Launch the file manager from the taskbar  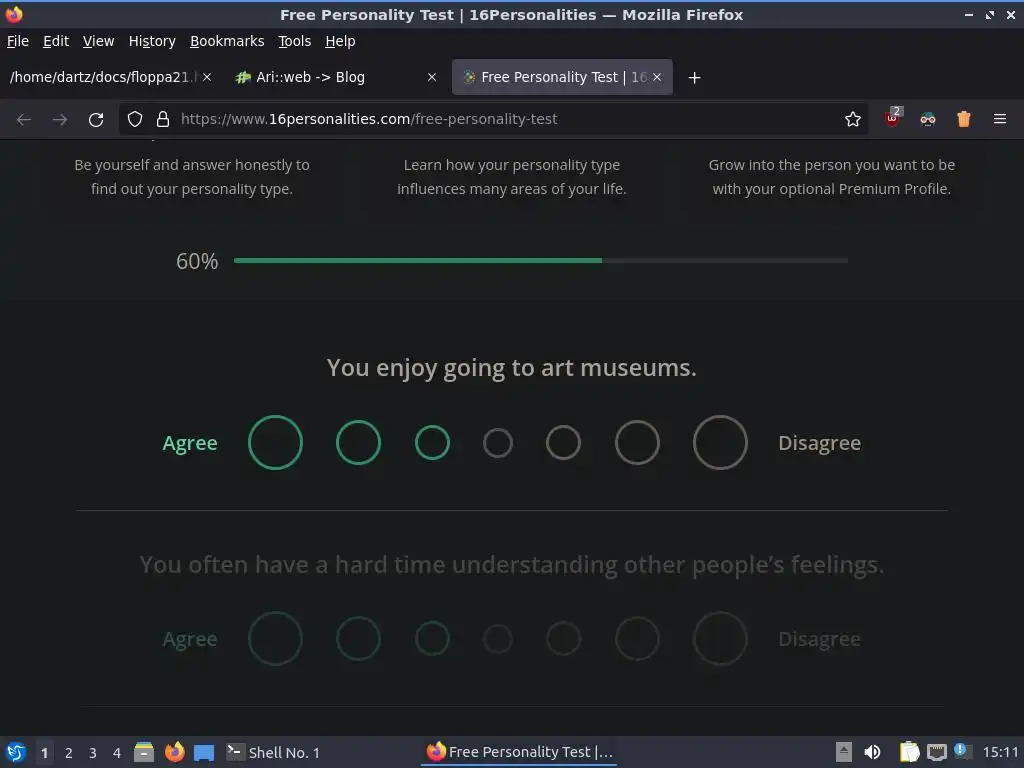tap(144, 752)
